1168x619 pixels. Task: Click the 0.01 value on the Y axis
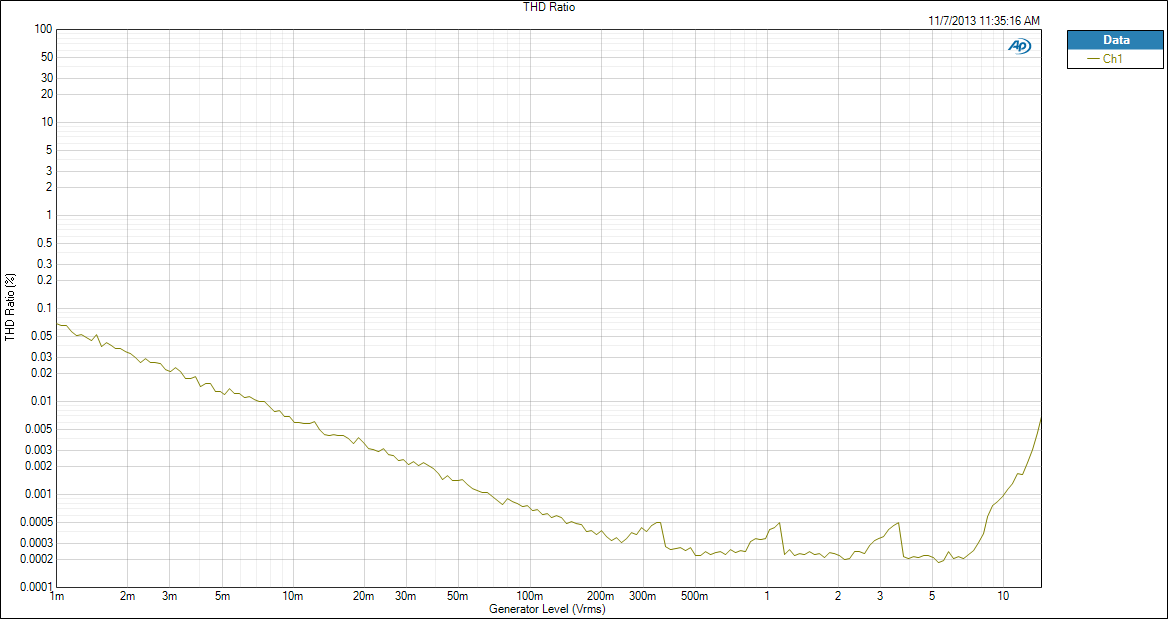(x=42, y=401)
